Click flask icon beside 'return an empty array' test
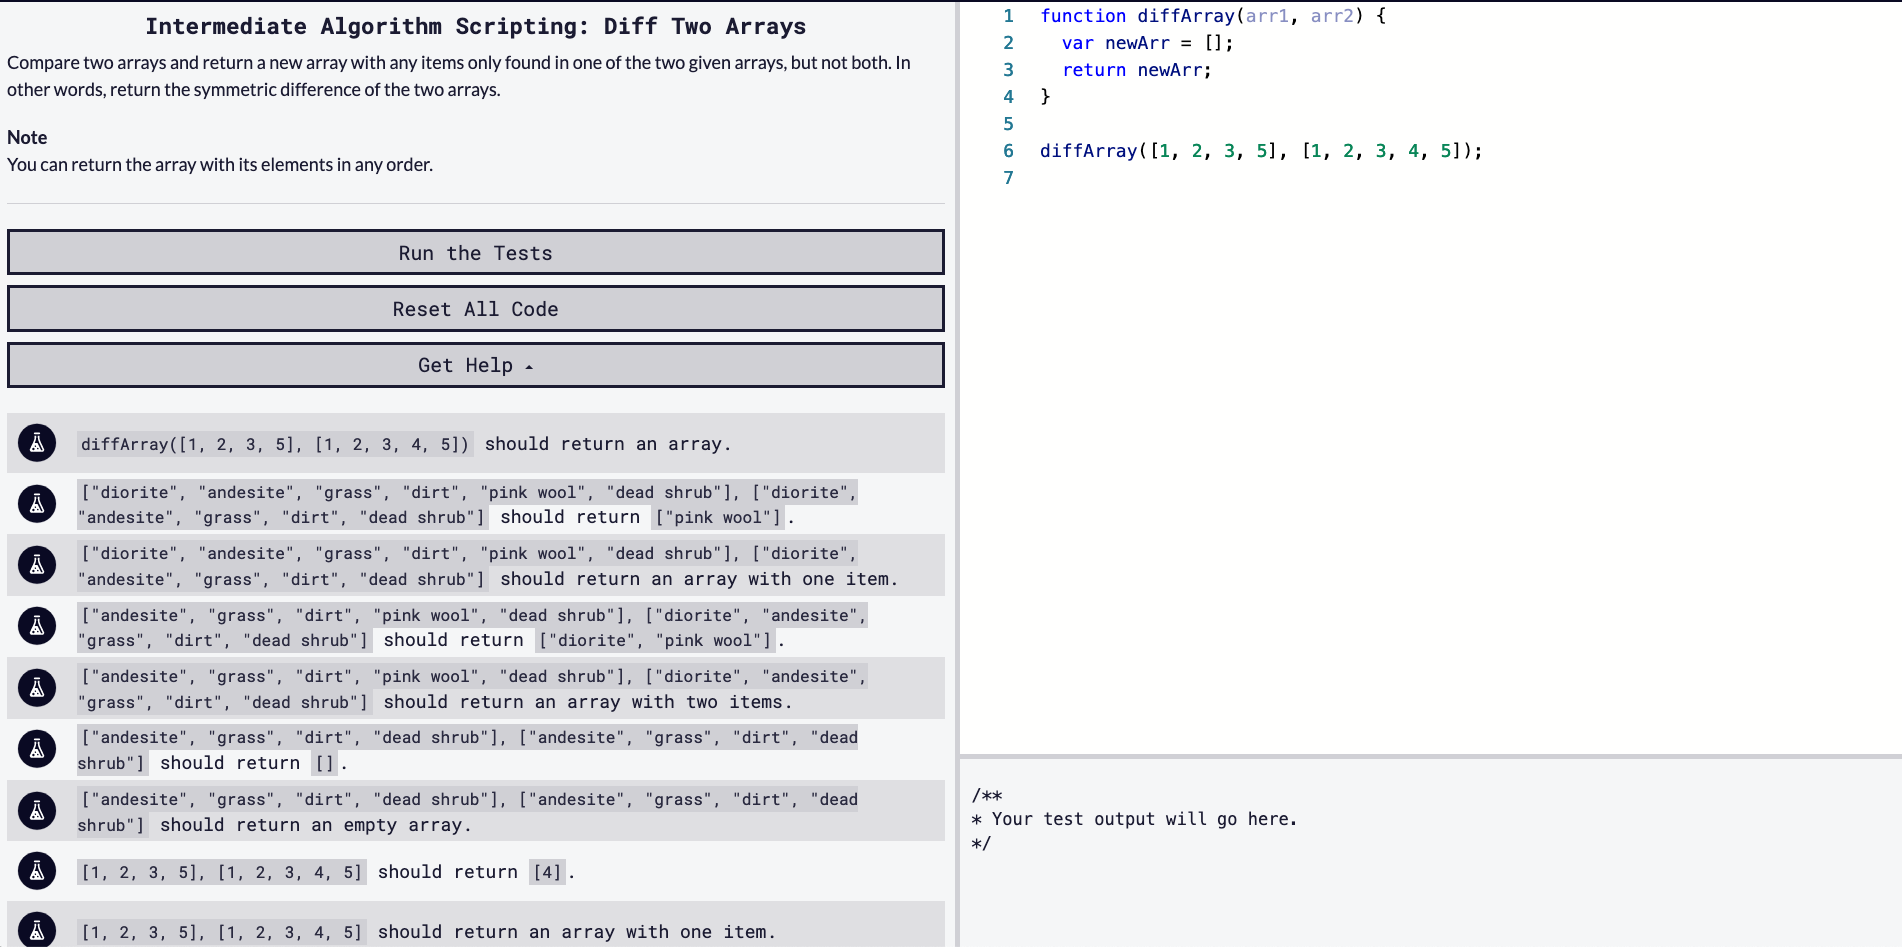 click(37, 811)
